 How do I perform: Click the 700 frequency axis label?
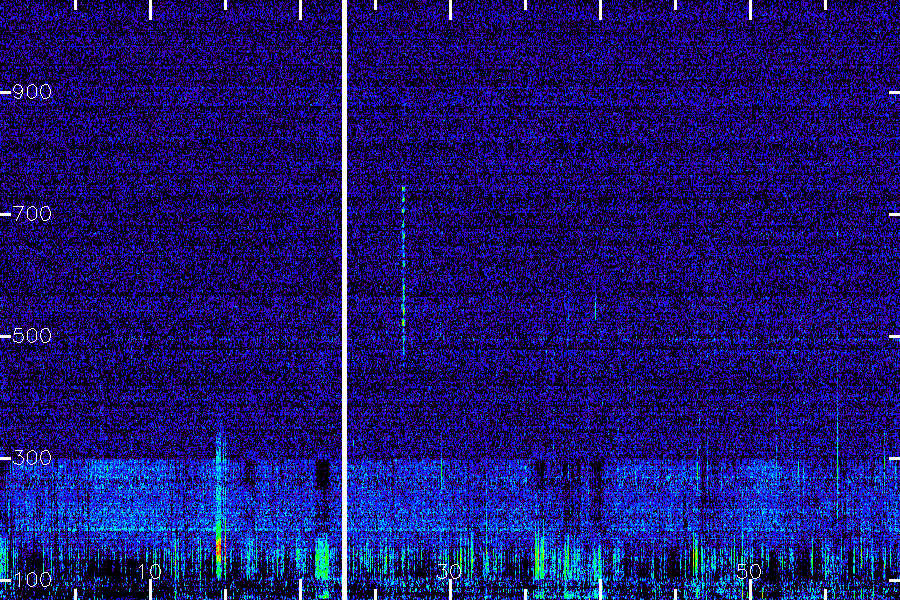pyautogui.click(x=32, y=214)
